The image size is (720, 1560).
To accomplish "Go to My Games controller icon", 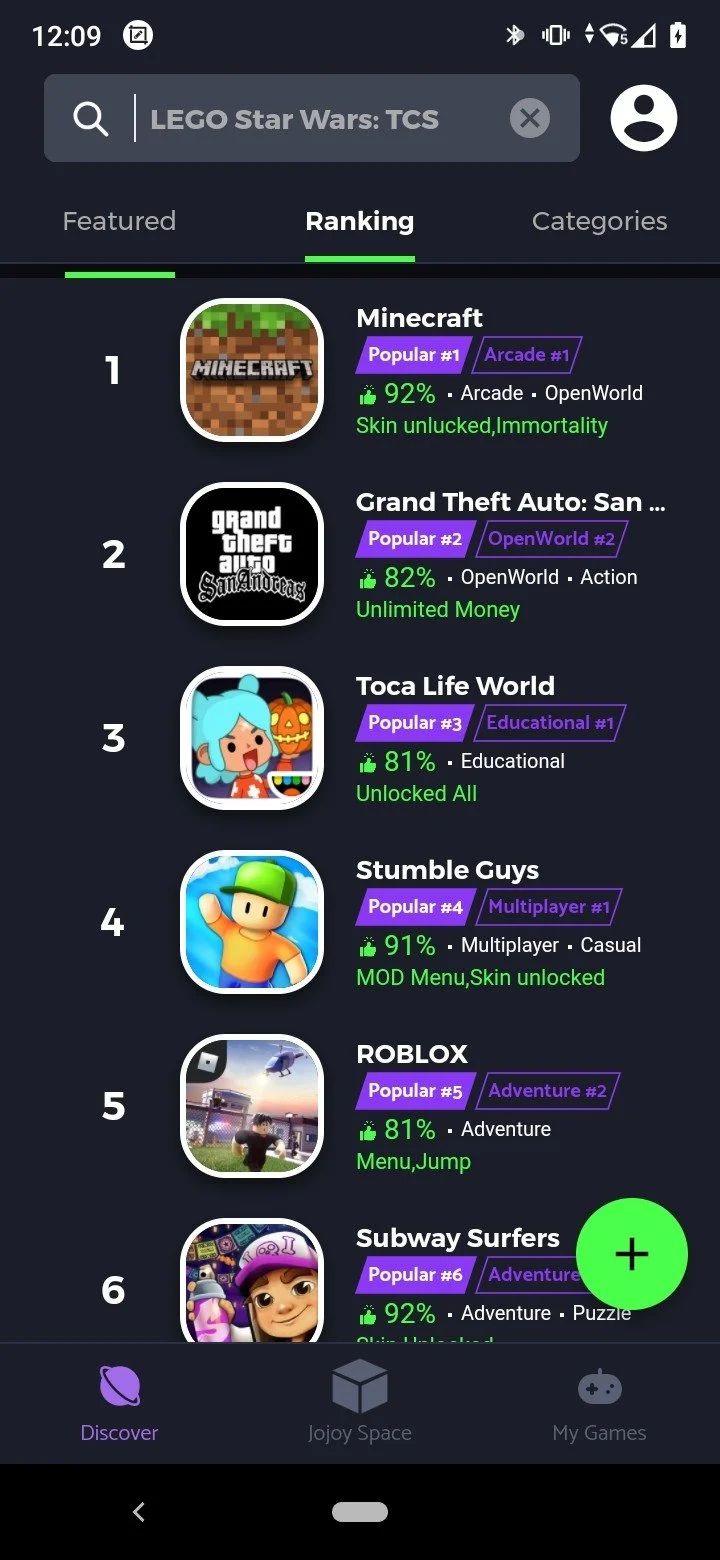I will click(600, 1387).
